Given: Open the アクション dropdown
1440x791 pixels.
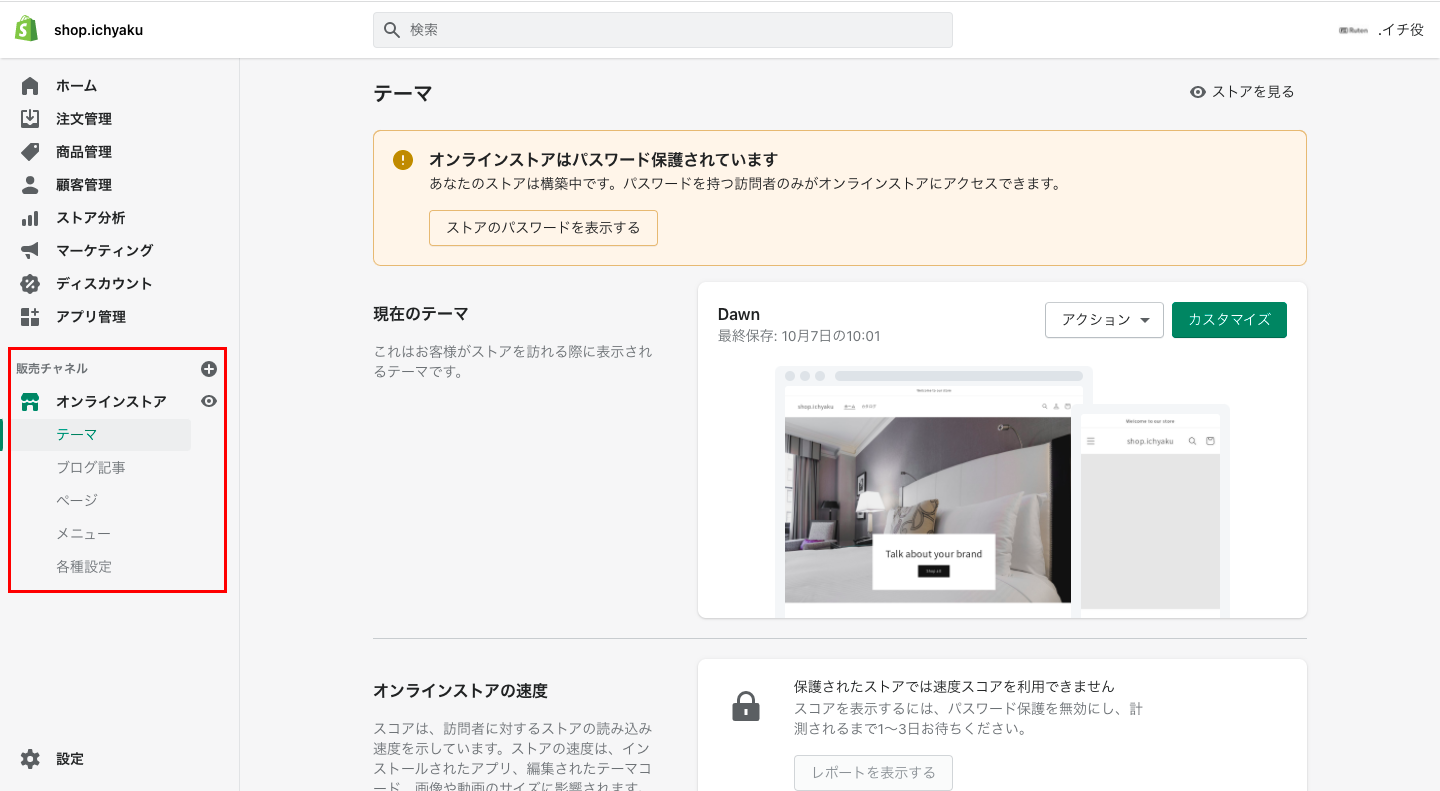Looking at the screenshot, I should (1104, 320).
